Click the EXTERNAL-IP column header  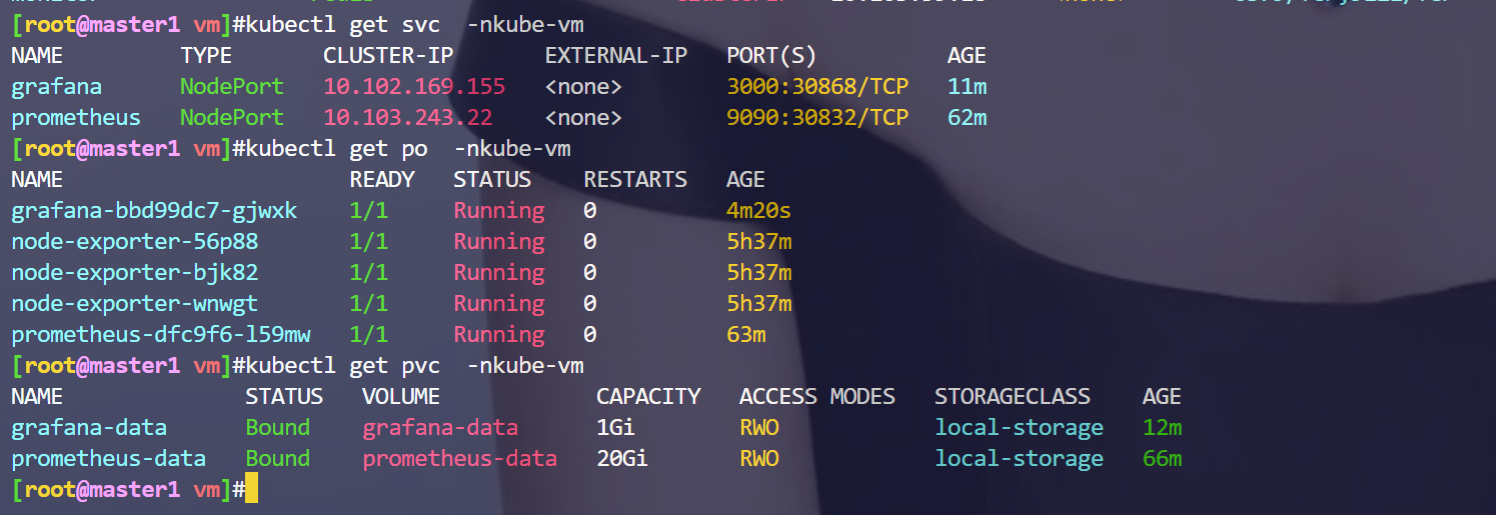(x=616, y=56)
